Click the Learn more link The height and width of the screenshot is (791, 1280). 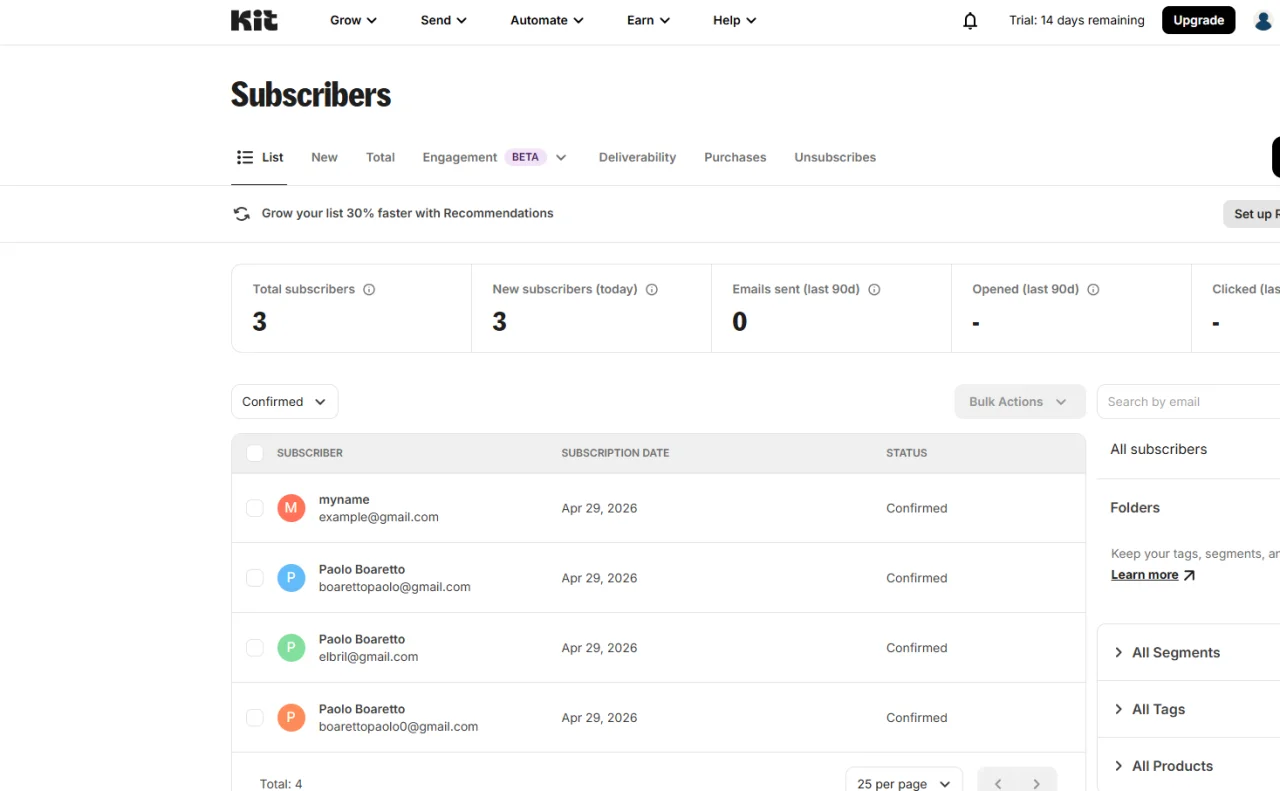click(x=1144, y=575)
